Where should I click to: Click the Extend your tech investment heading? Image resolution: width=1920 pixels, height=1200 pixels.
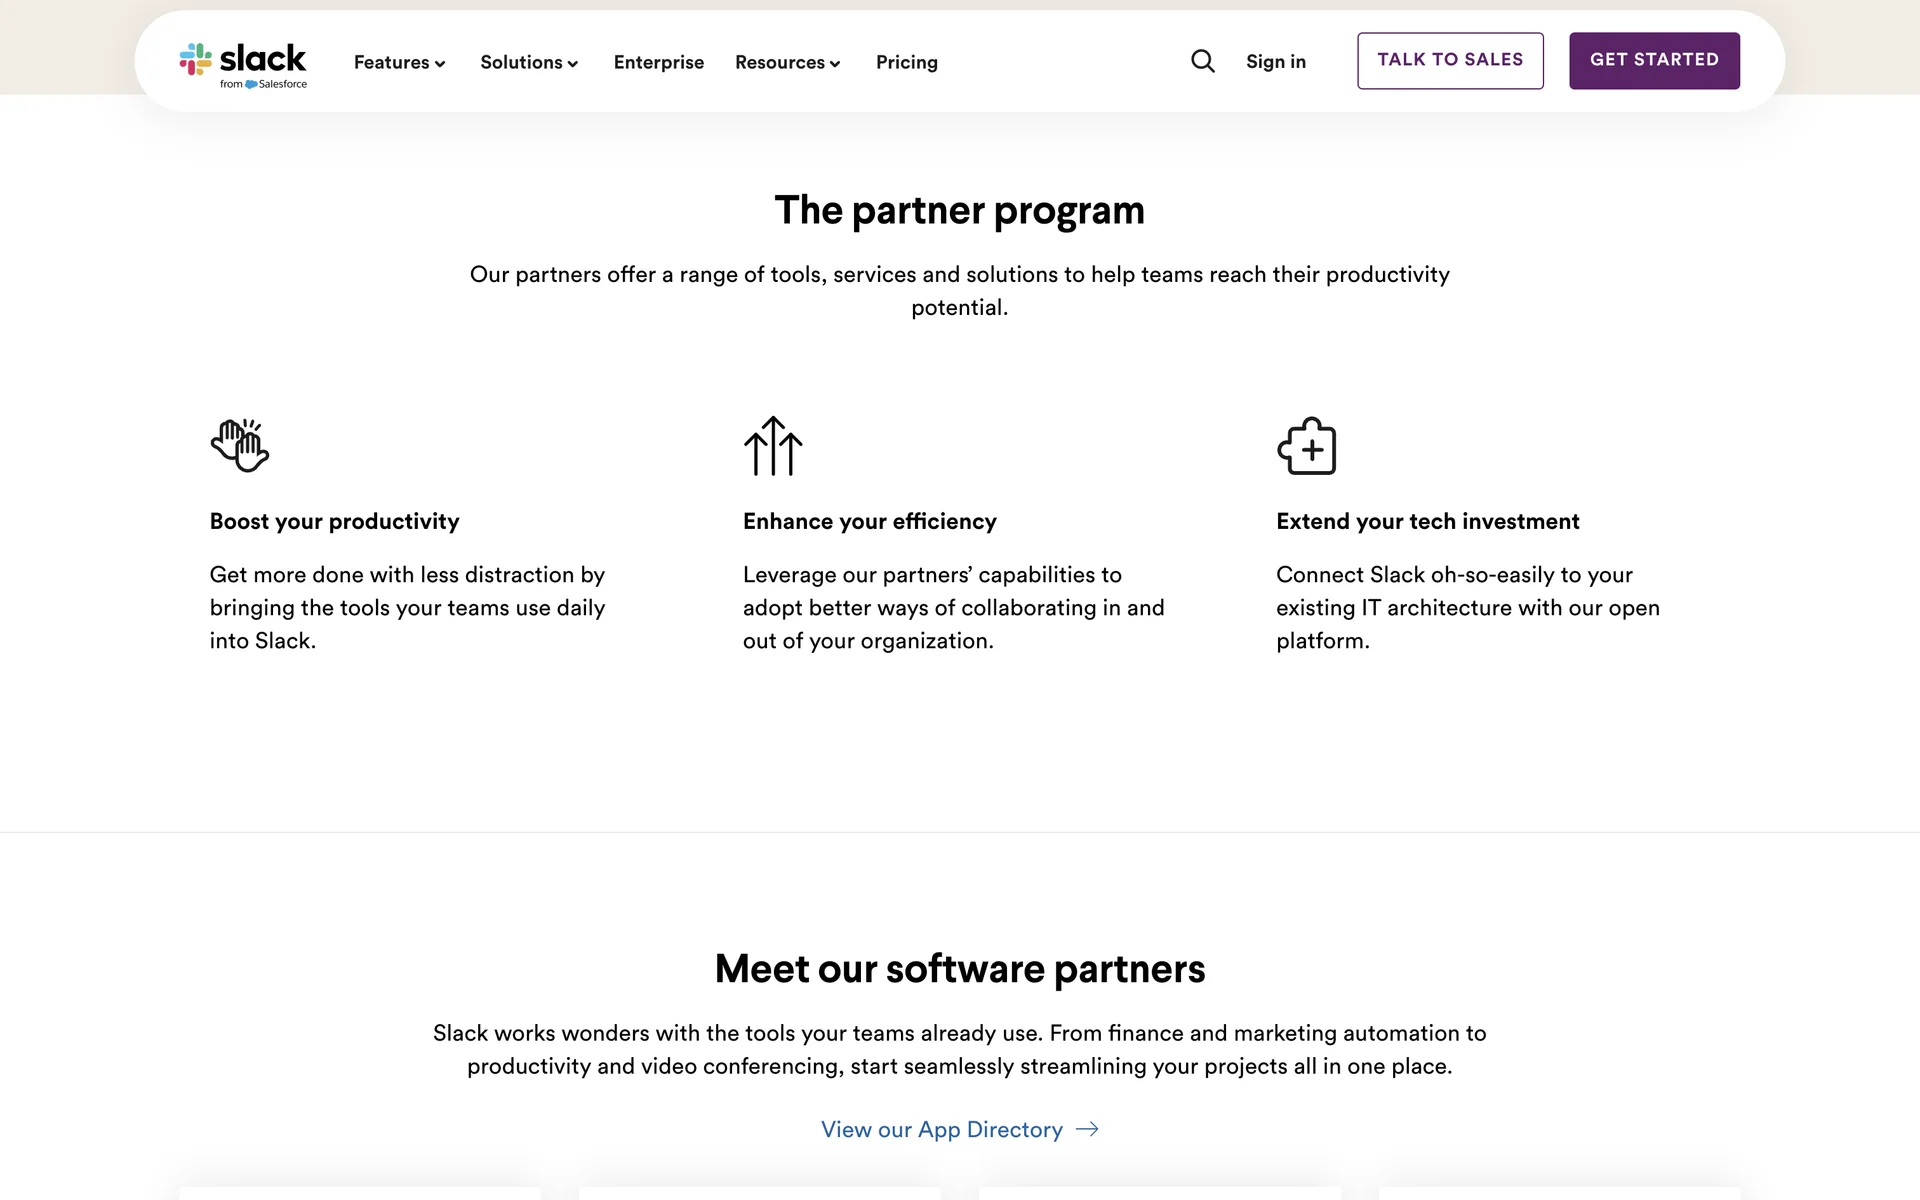click(x=1428, y=521)
